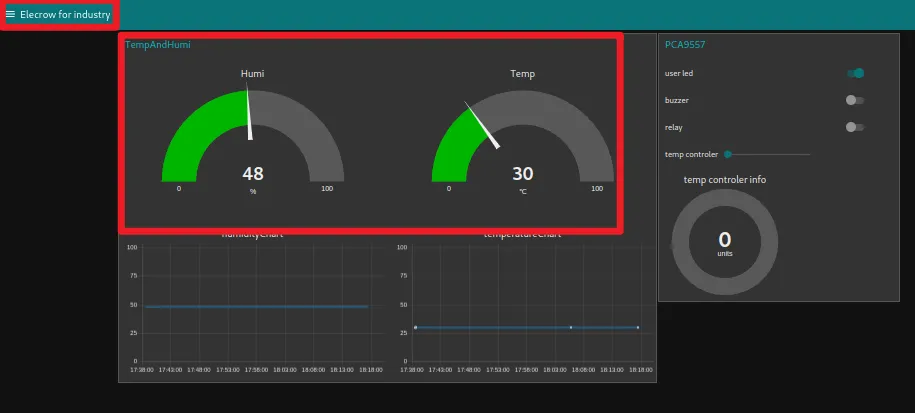The height and width of the screenshot is (413, 915).
Task: Click the Humi gauge needle
Action: click(x=250, y=117)
